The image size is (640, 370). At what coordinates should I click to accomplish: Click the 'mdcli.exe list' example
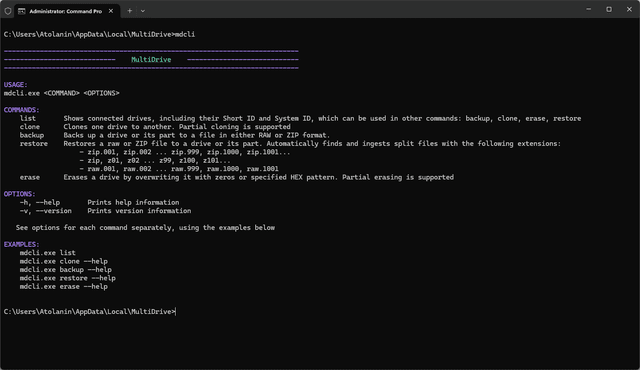point(47,253)
